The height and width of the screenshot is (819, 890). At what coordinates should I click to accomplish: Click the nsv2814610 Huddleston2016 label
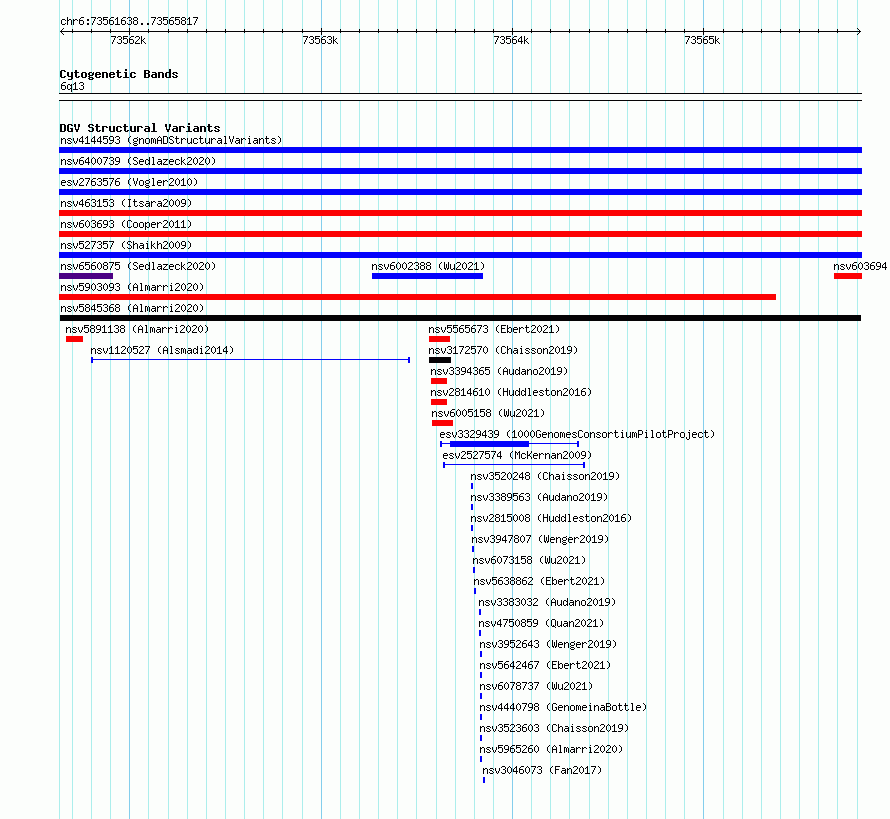511,392
